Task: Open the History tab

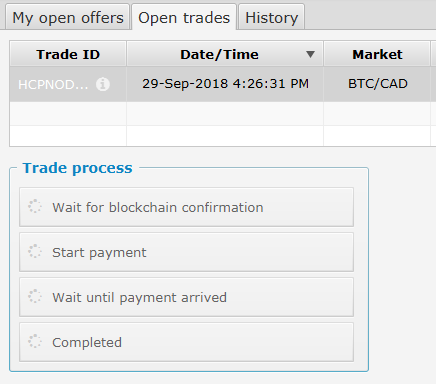Action: [x=271, y=17]
